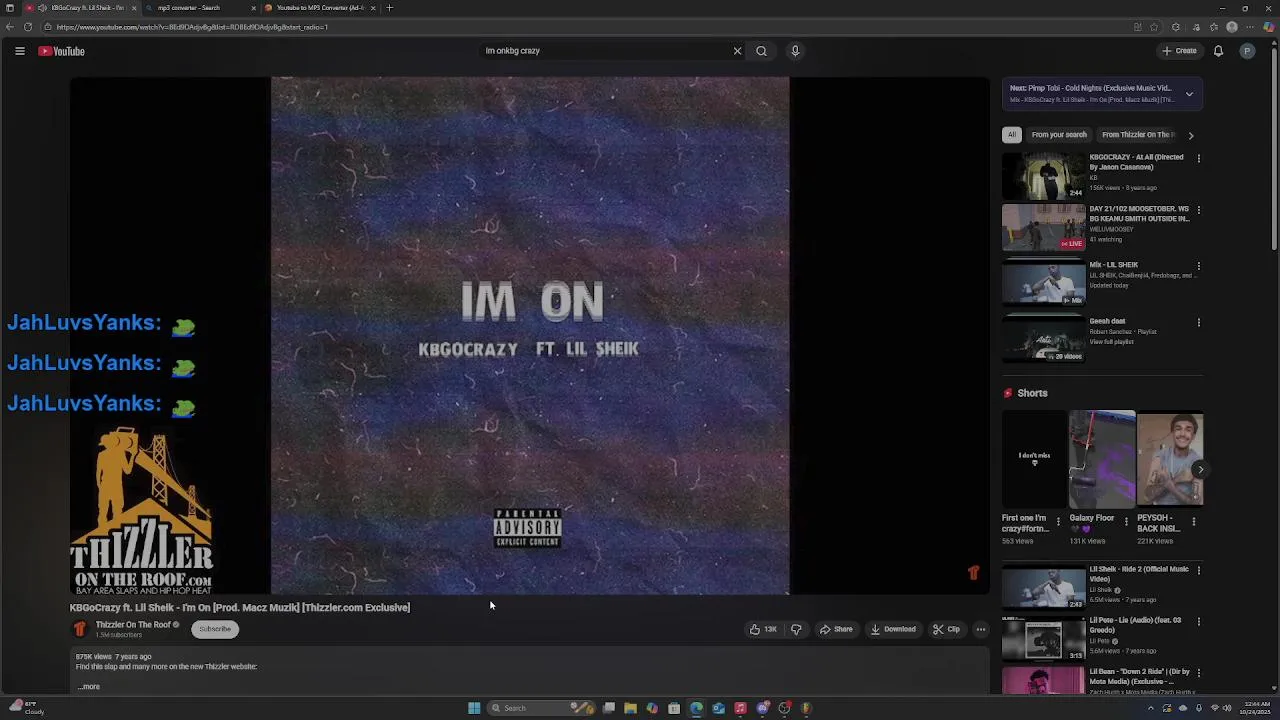Image resolution: width=1280 pixels, height=720 pixels.
Task: Open the Galaxy Floor short
Action: [1102, 459]
